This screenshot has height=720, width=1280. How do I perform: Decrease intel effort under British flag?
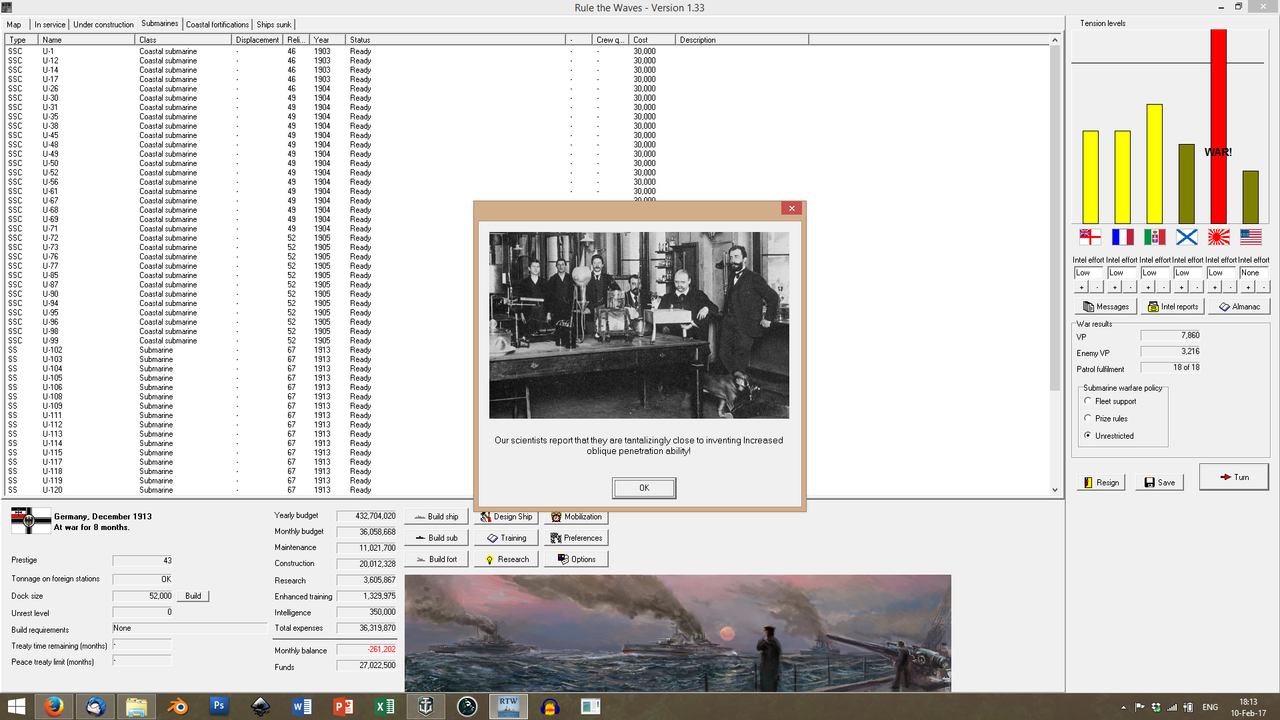coord(1097,287)
